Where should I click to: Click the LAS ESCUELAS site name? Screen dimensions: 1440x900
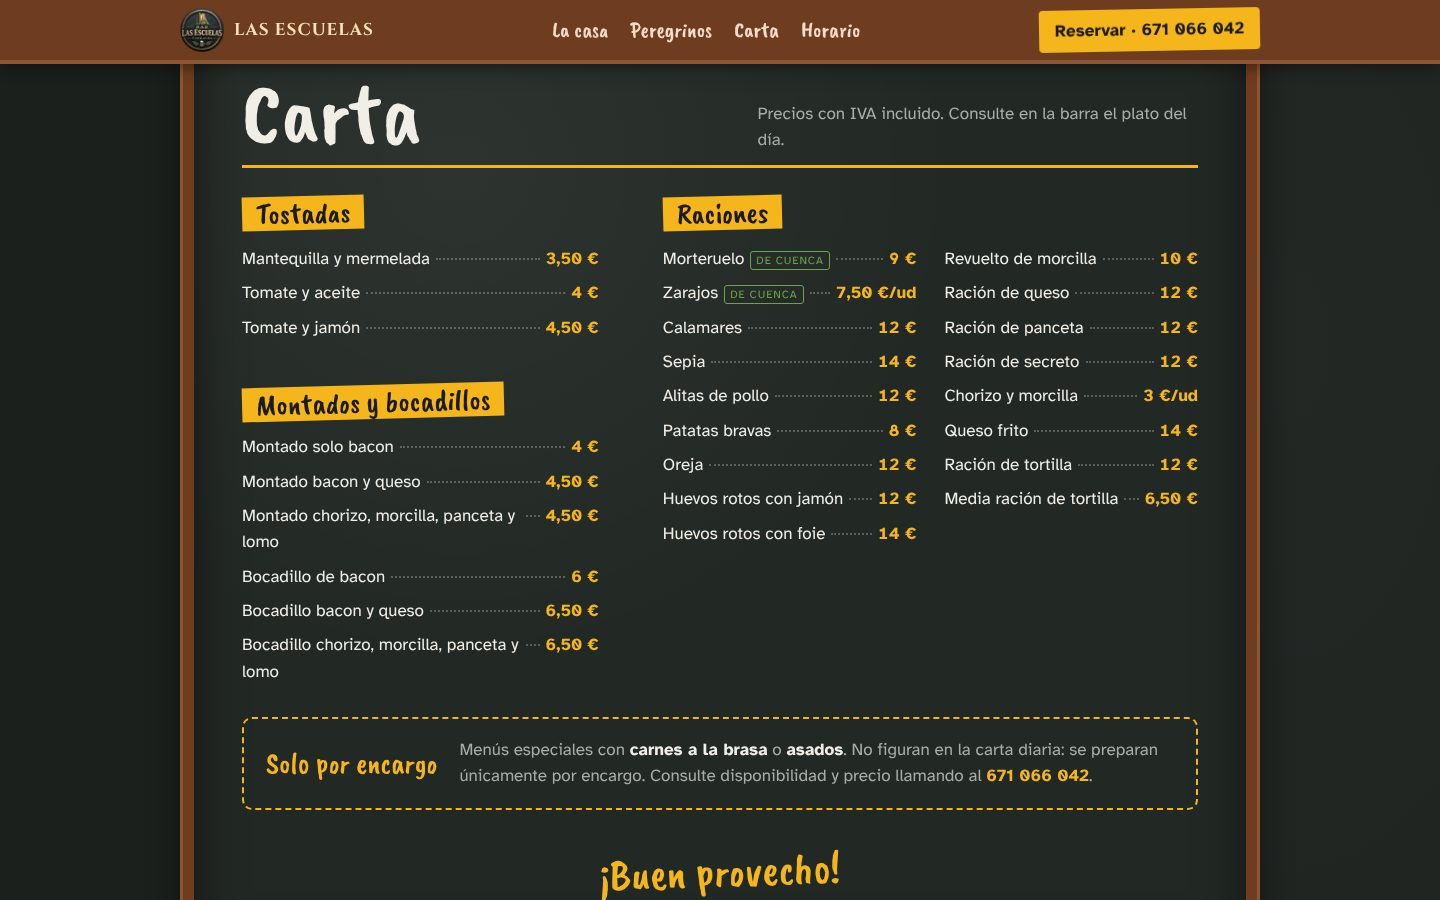[303, 30]
